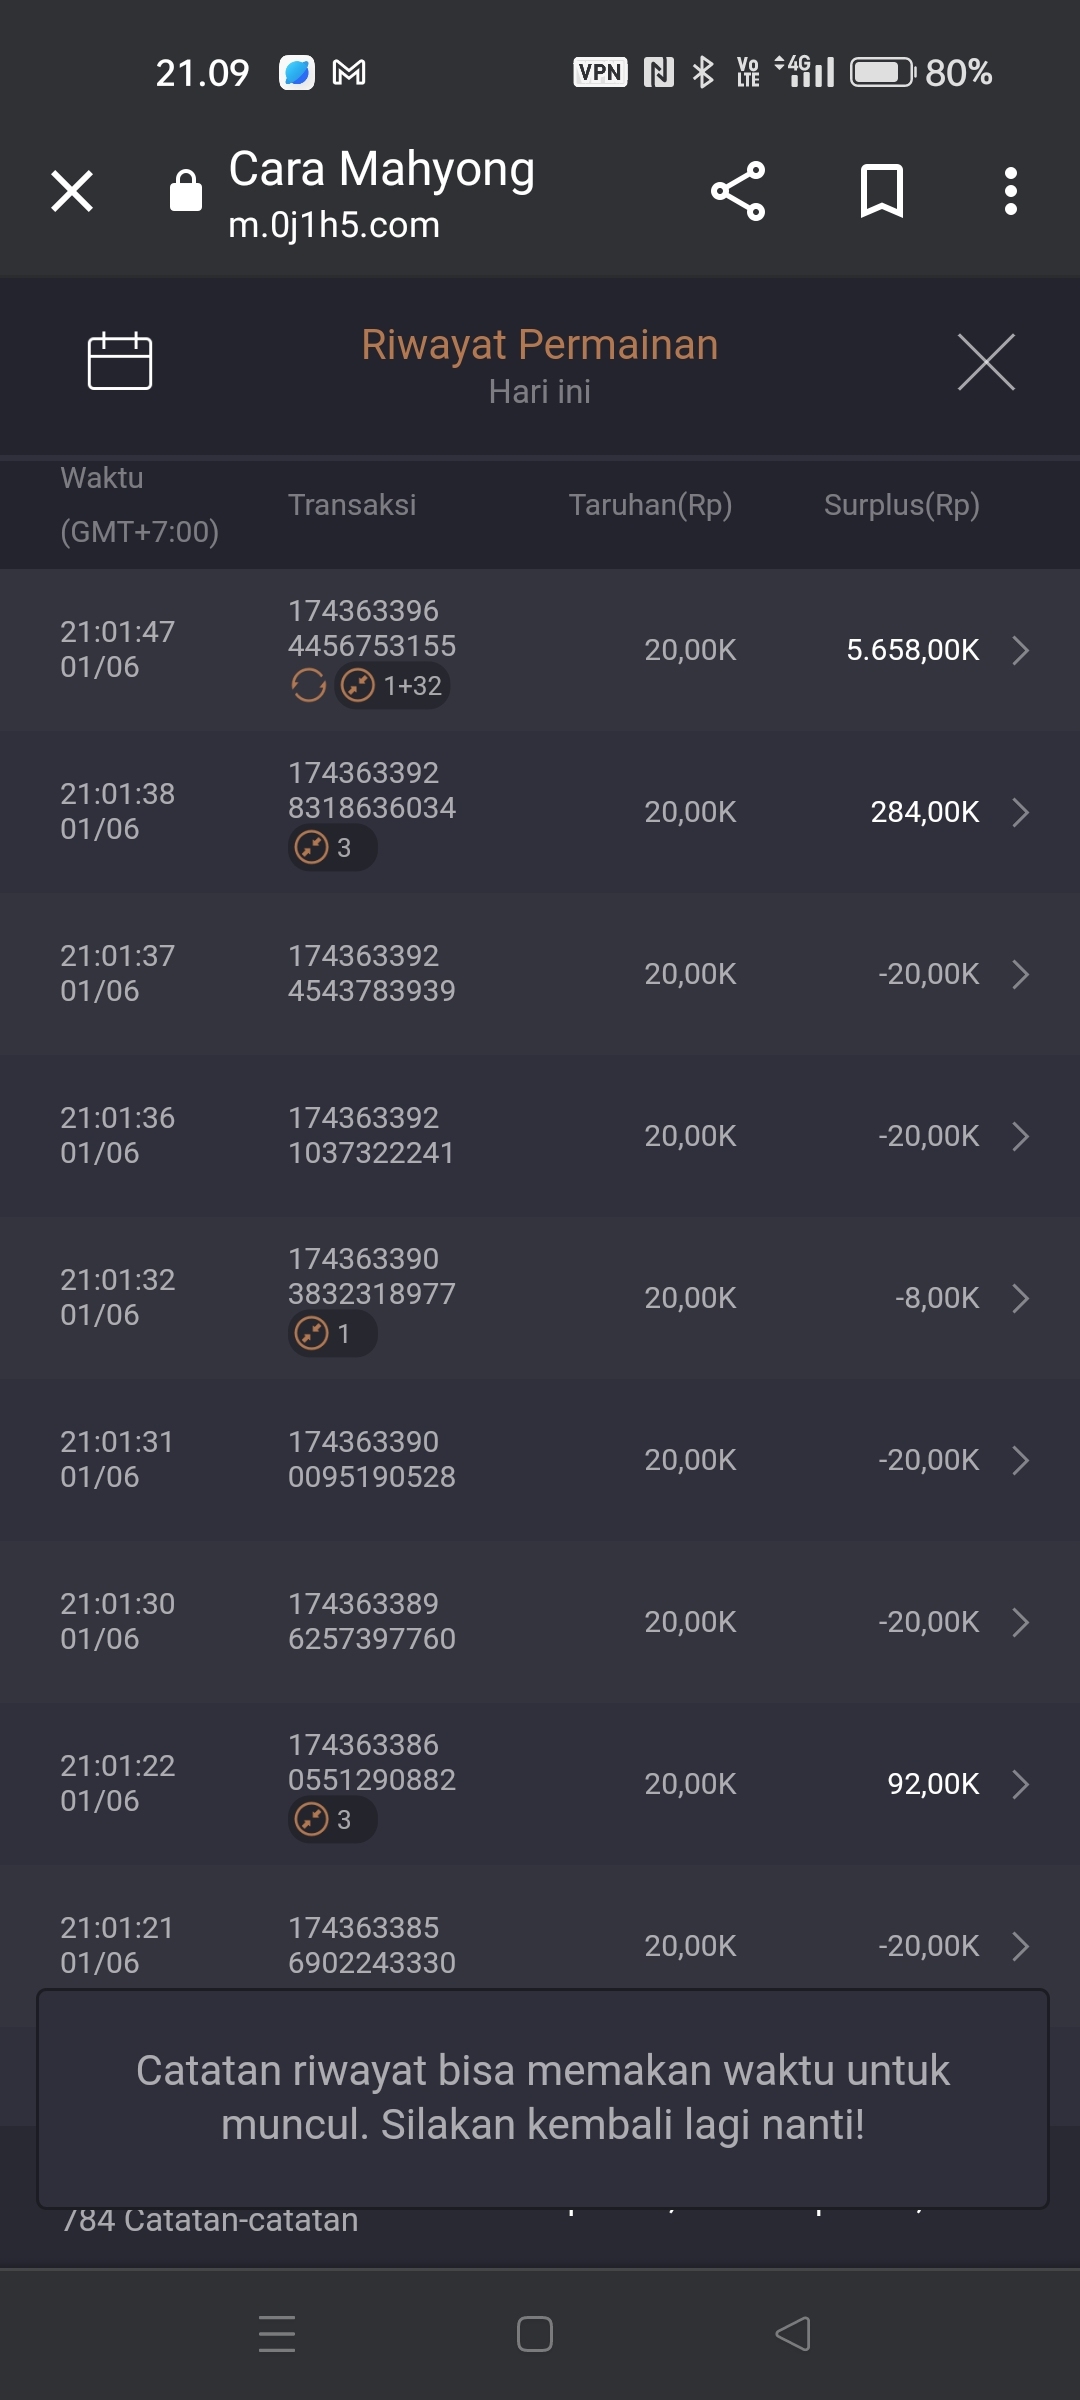Open the 21:01:30 transaction row chevron
Image resolution: width=1080 pixels, height=2400 pixels.
(x=1020, y=1622)
